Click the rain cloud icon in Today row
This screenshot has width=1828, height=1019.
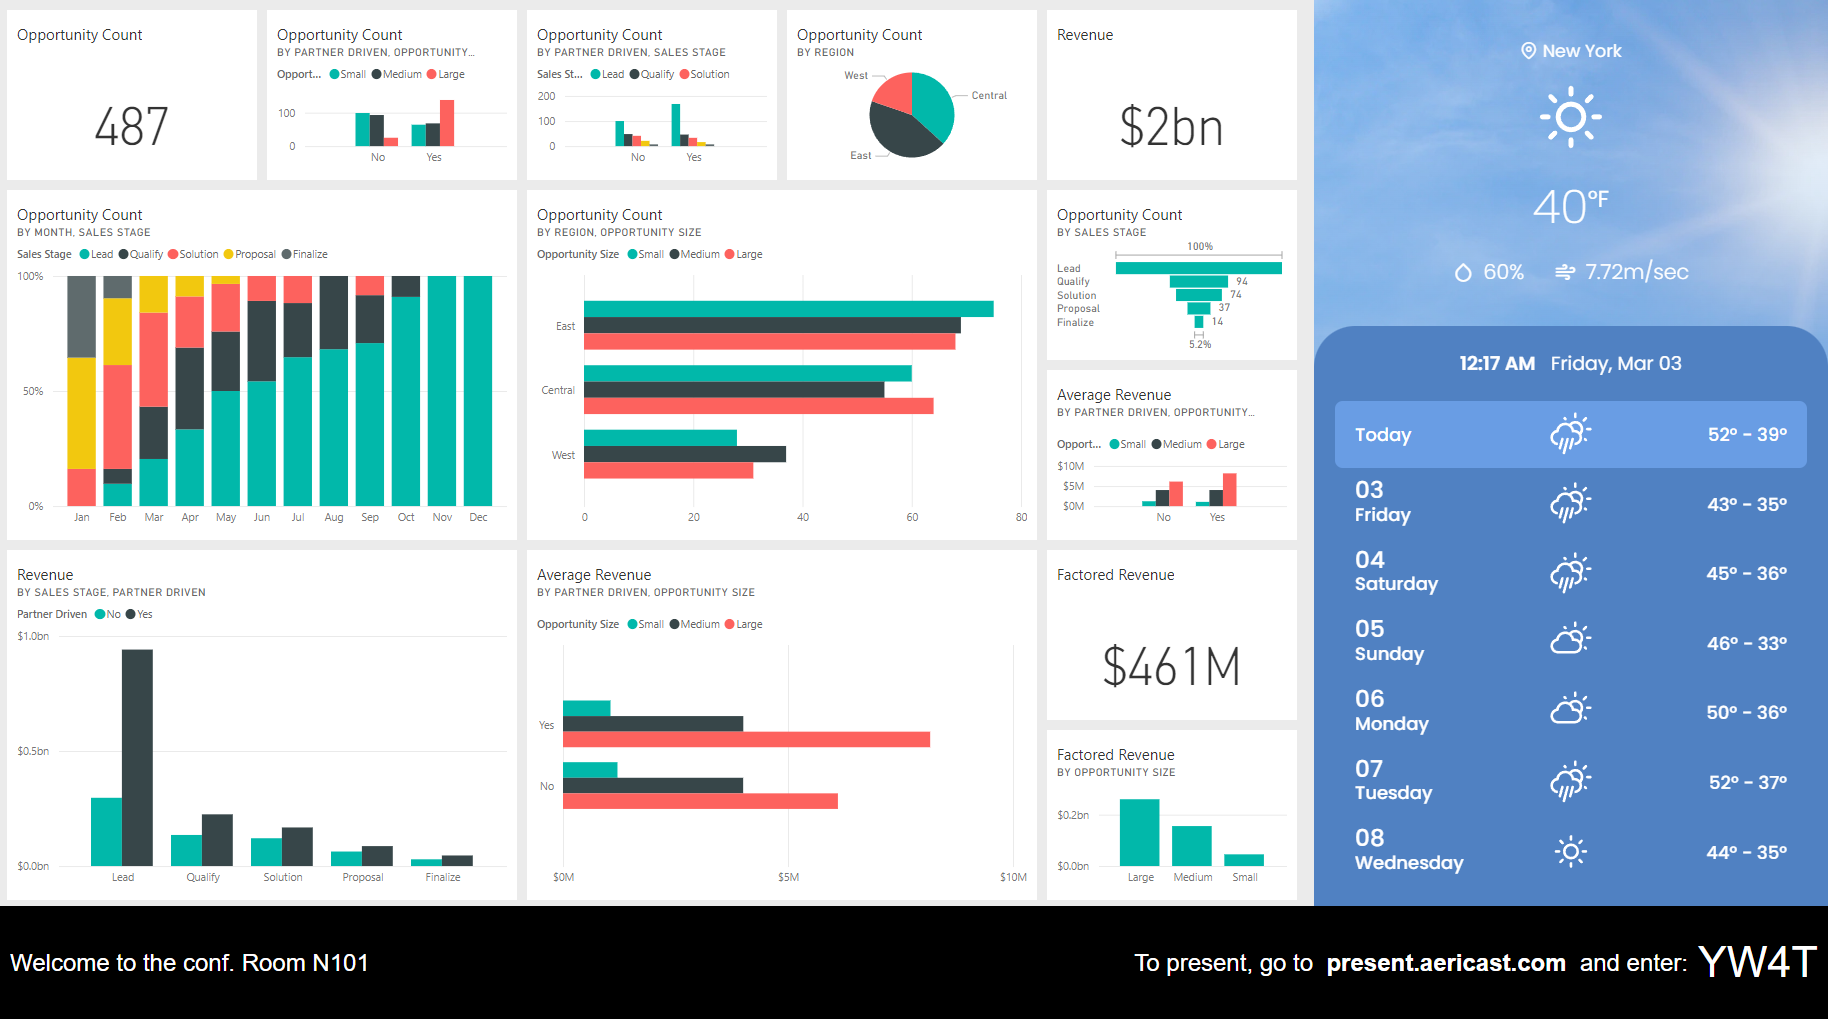coord(1570,434)
